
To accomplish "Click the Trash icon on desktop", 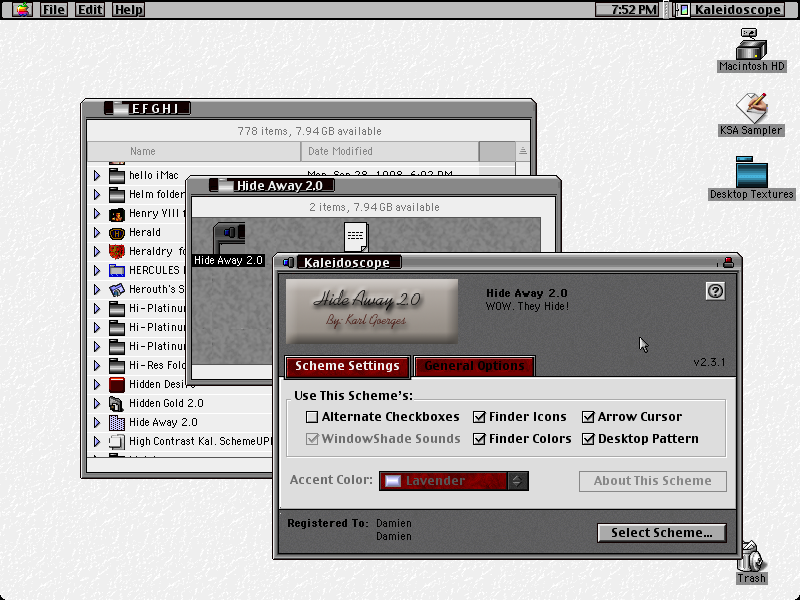I will [751, 557].
